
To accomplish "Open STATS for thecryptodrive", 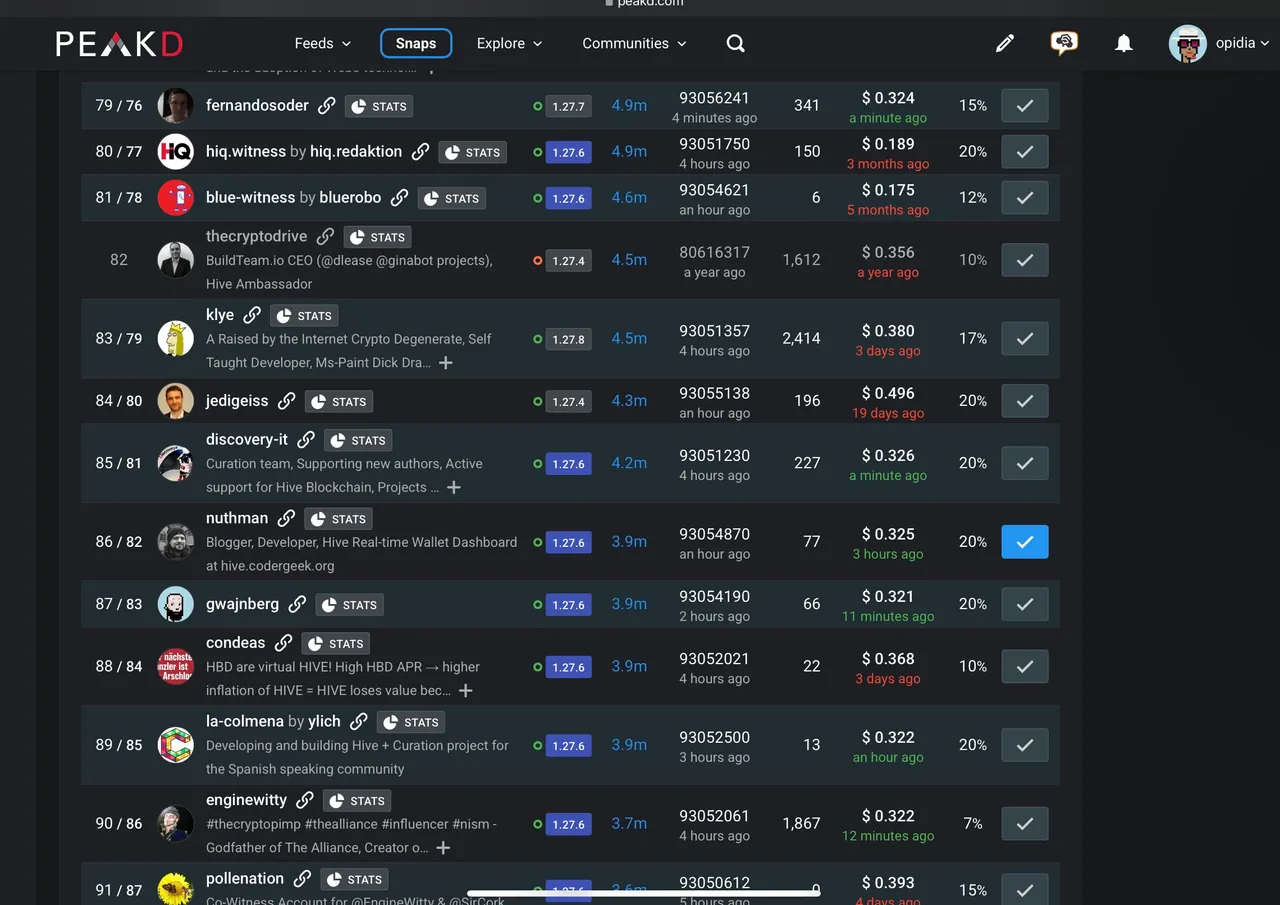I will [377, 237].
